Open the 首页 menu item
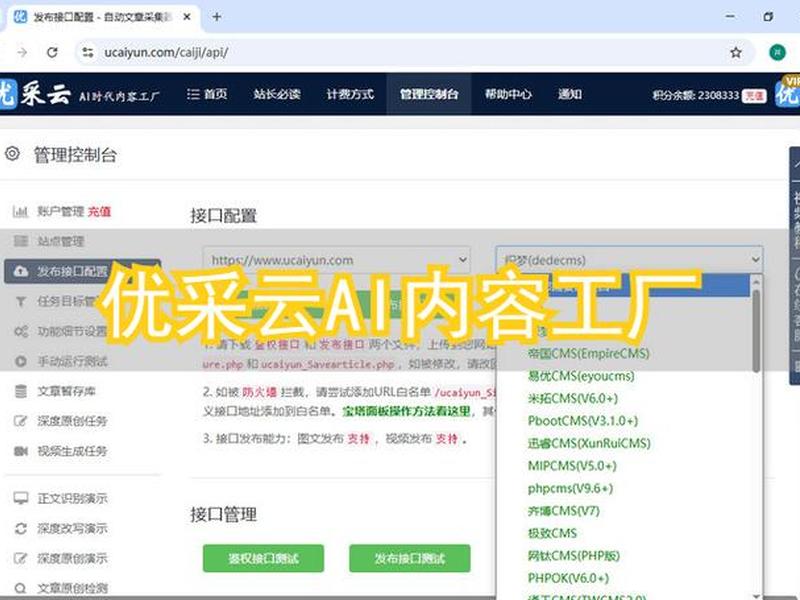 point(207,94)
